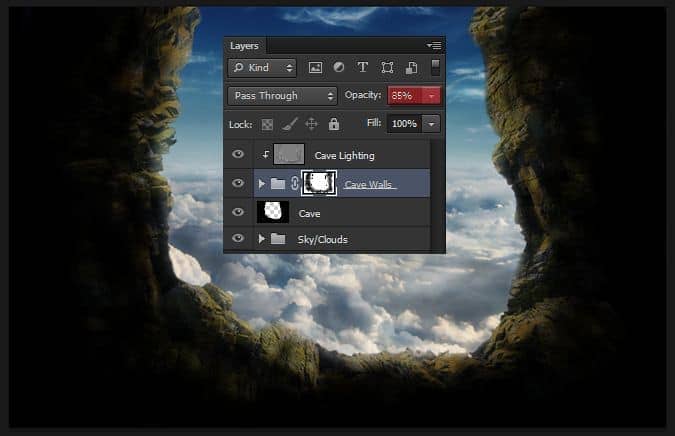Viewport: 675px width, 436px height.
Task: Select the Cave Lighting layer thumbnail
Action: click(x=289, y=154)
